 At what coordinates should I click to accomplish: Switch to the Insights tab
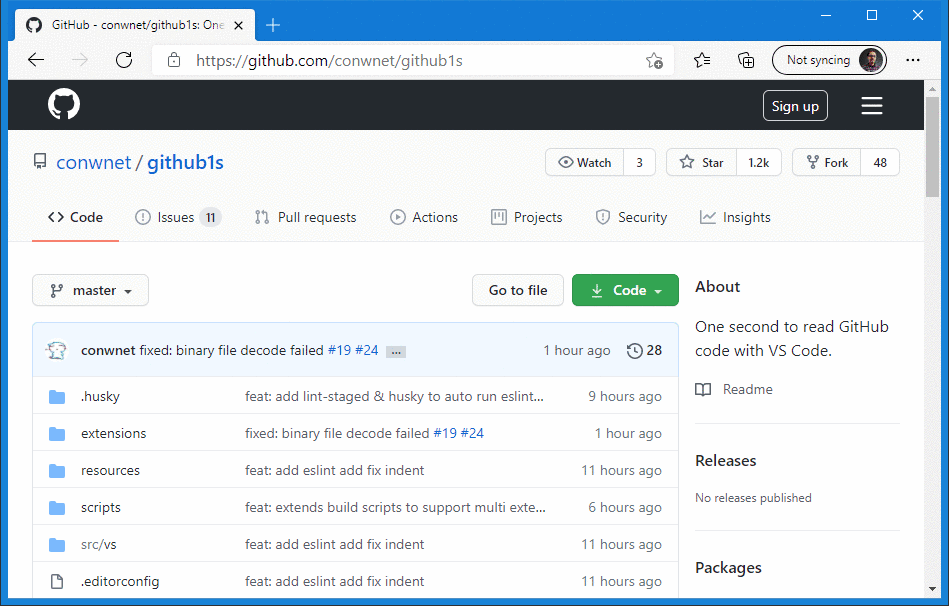coord(735,217)
